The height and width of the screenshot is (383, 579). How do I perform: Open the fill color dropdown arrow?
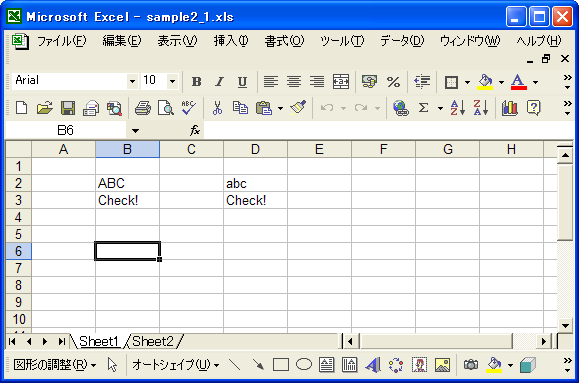pos(501,82)
